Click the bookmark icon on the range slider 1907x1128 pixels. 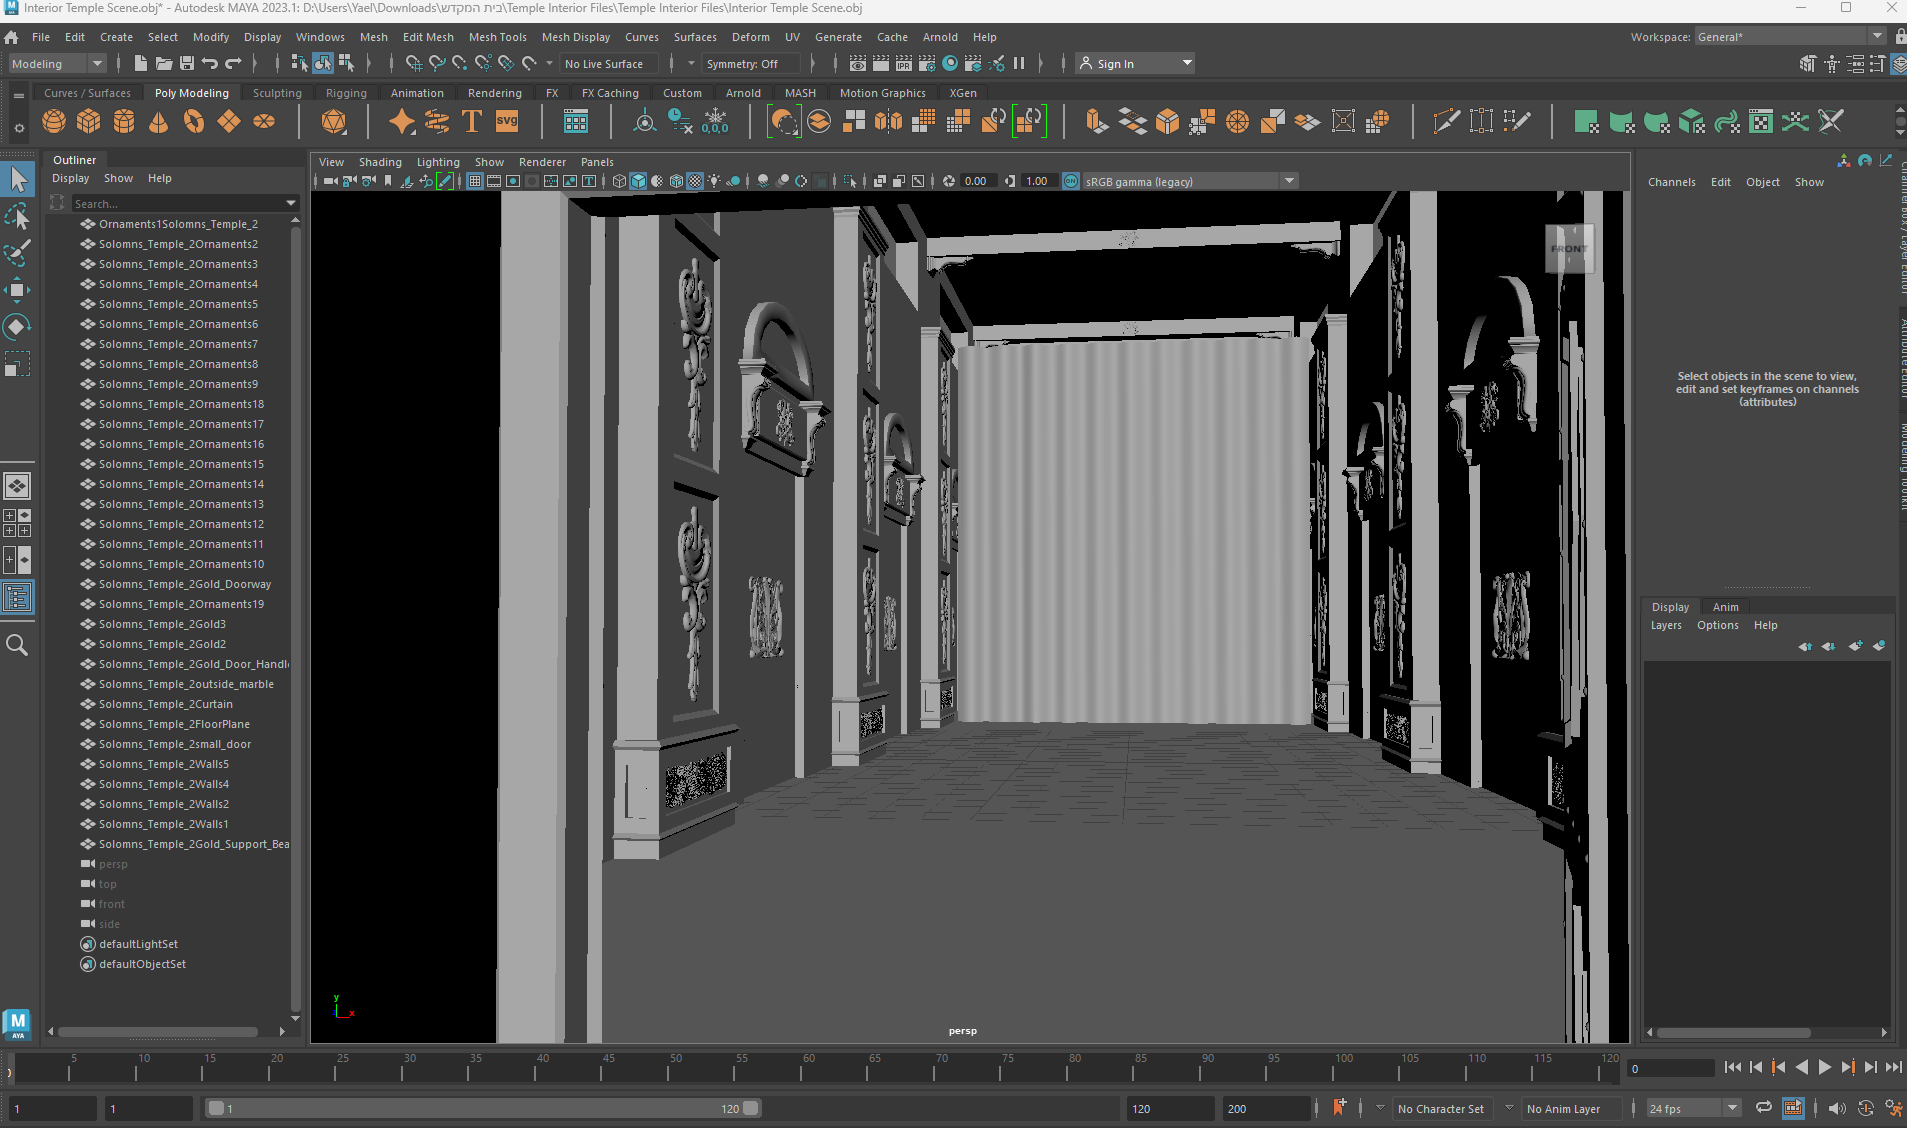pyautogui.click(x=1339, y=1107)
